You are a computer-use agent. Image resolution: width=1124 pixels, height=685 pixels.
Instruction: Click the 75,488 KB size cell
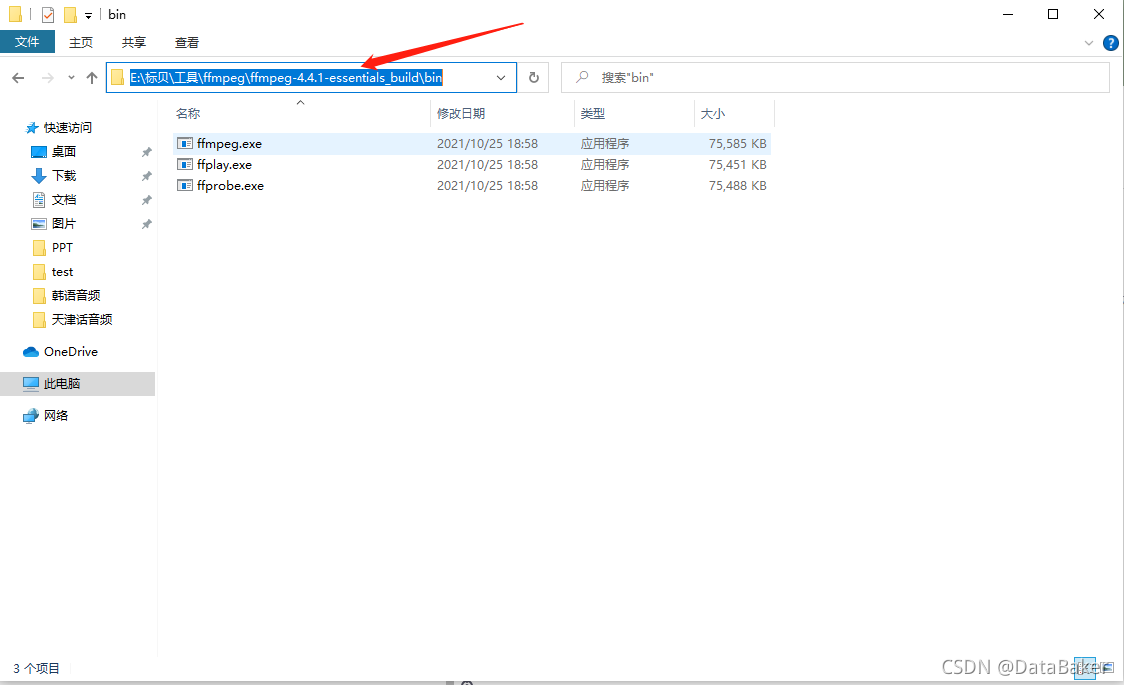738,186
